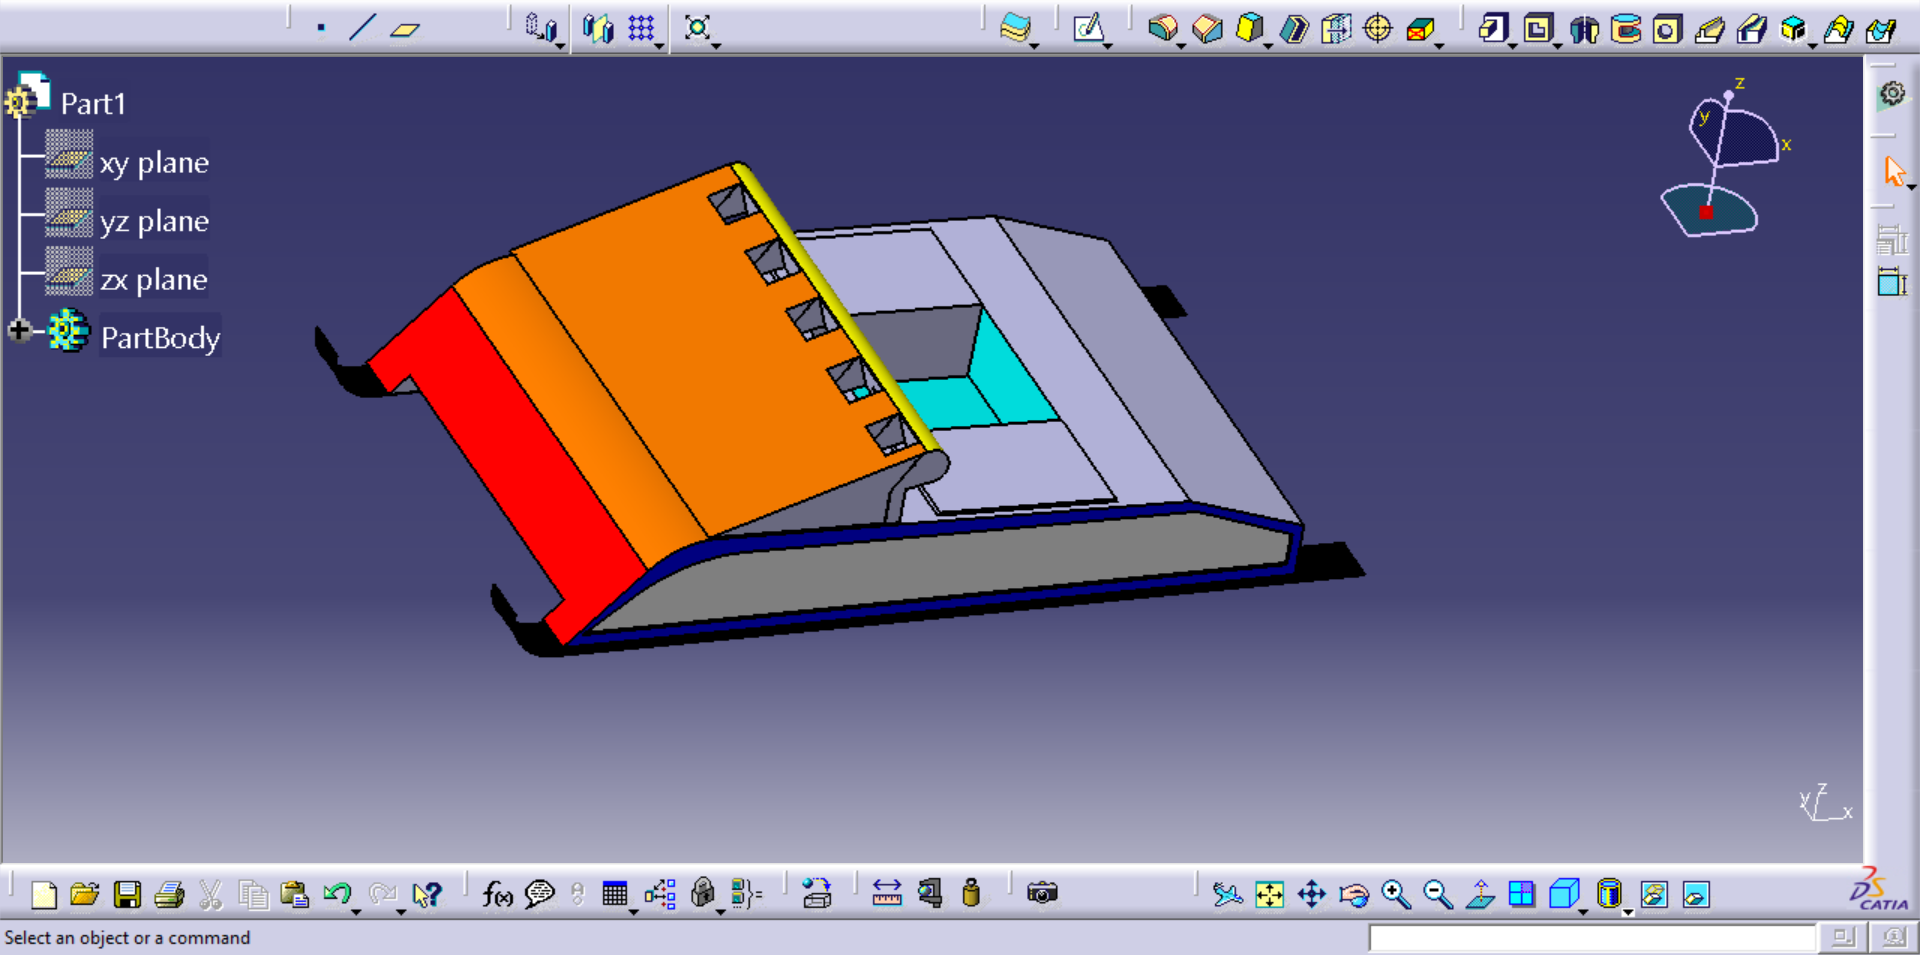Open the Formula f(x) editor
This screenshot has height=955, width=1920.
[497, 893]
